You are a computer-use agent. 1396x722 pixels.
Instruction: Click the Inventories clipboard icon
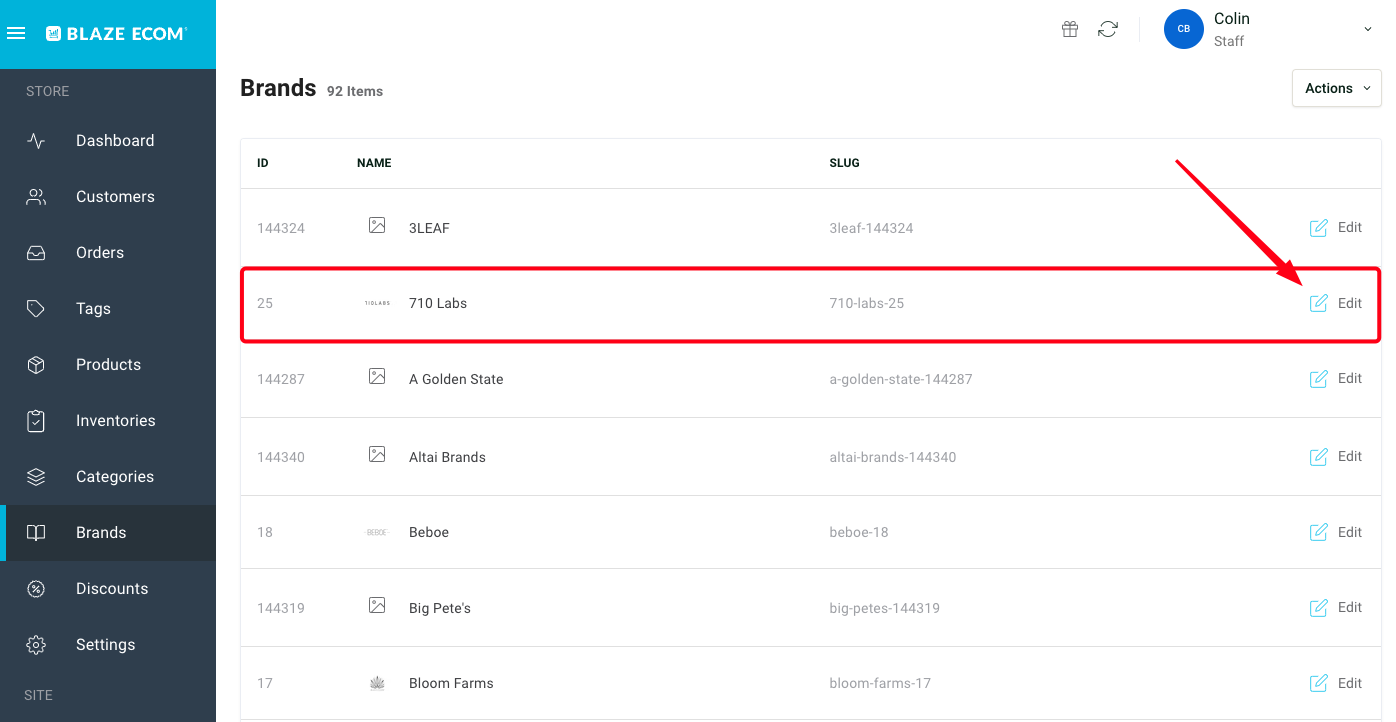pyautogui.click(x=36, y=421)
